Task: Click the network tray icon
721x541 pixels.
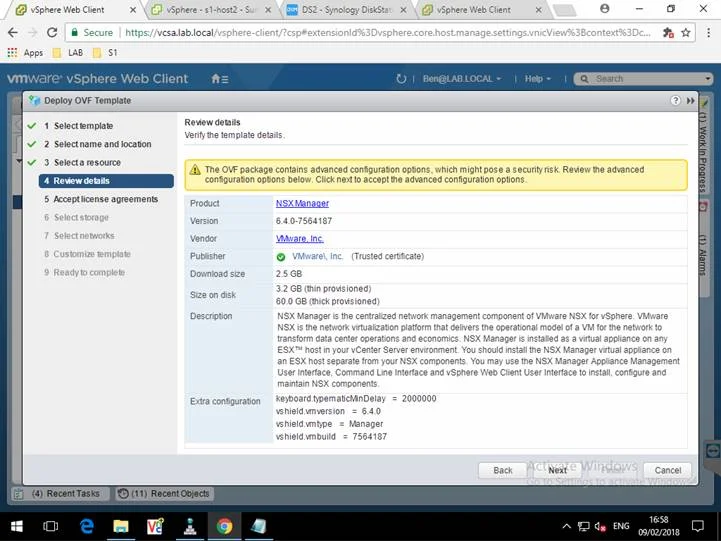Action: tap(583, 526)
